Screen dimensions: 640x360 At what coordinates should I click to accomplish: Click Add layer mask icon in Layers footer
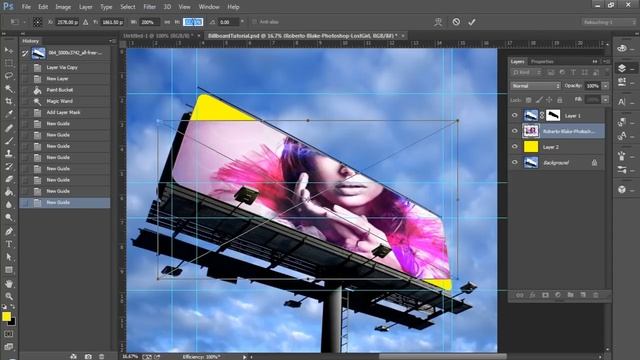[x=545, y=295]
